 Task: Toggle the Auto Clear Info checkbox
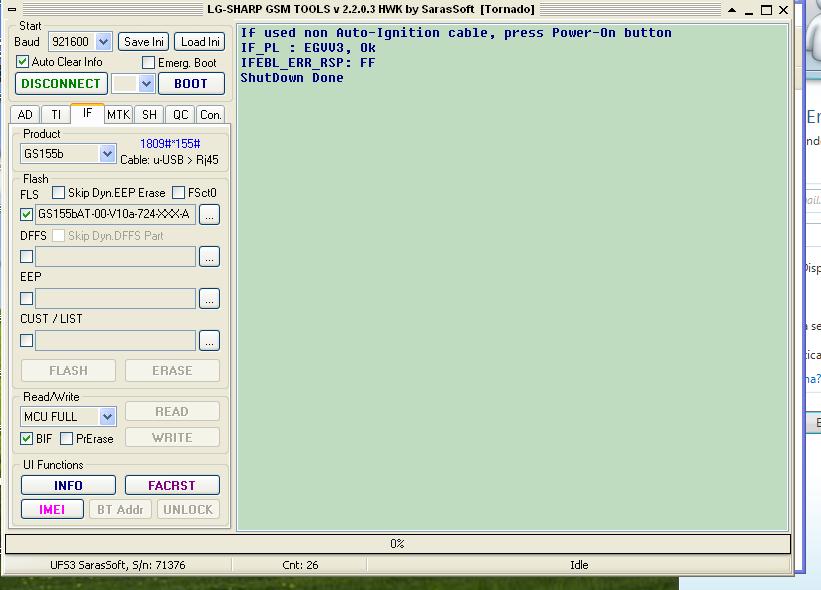[x=23, y=62]
